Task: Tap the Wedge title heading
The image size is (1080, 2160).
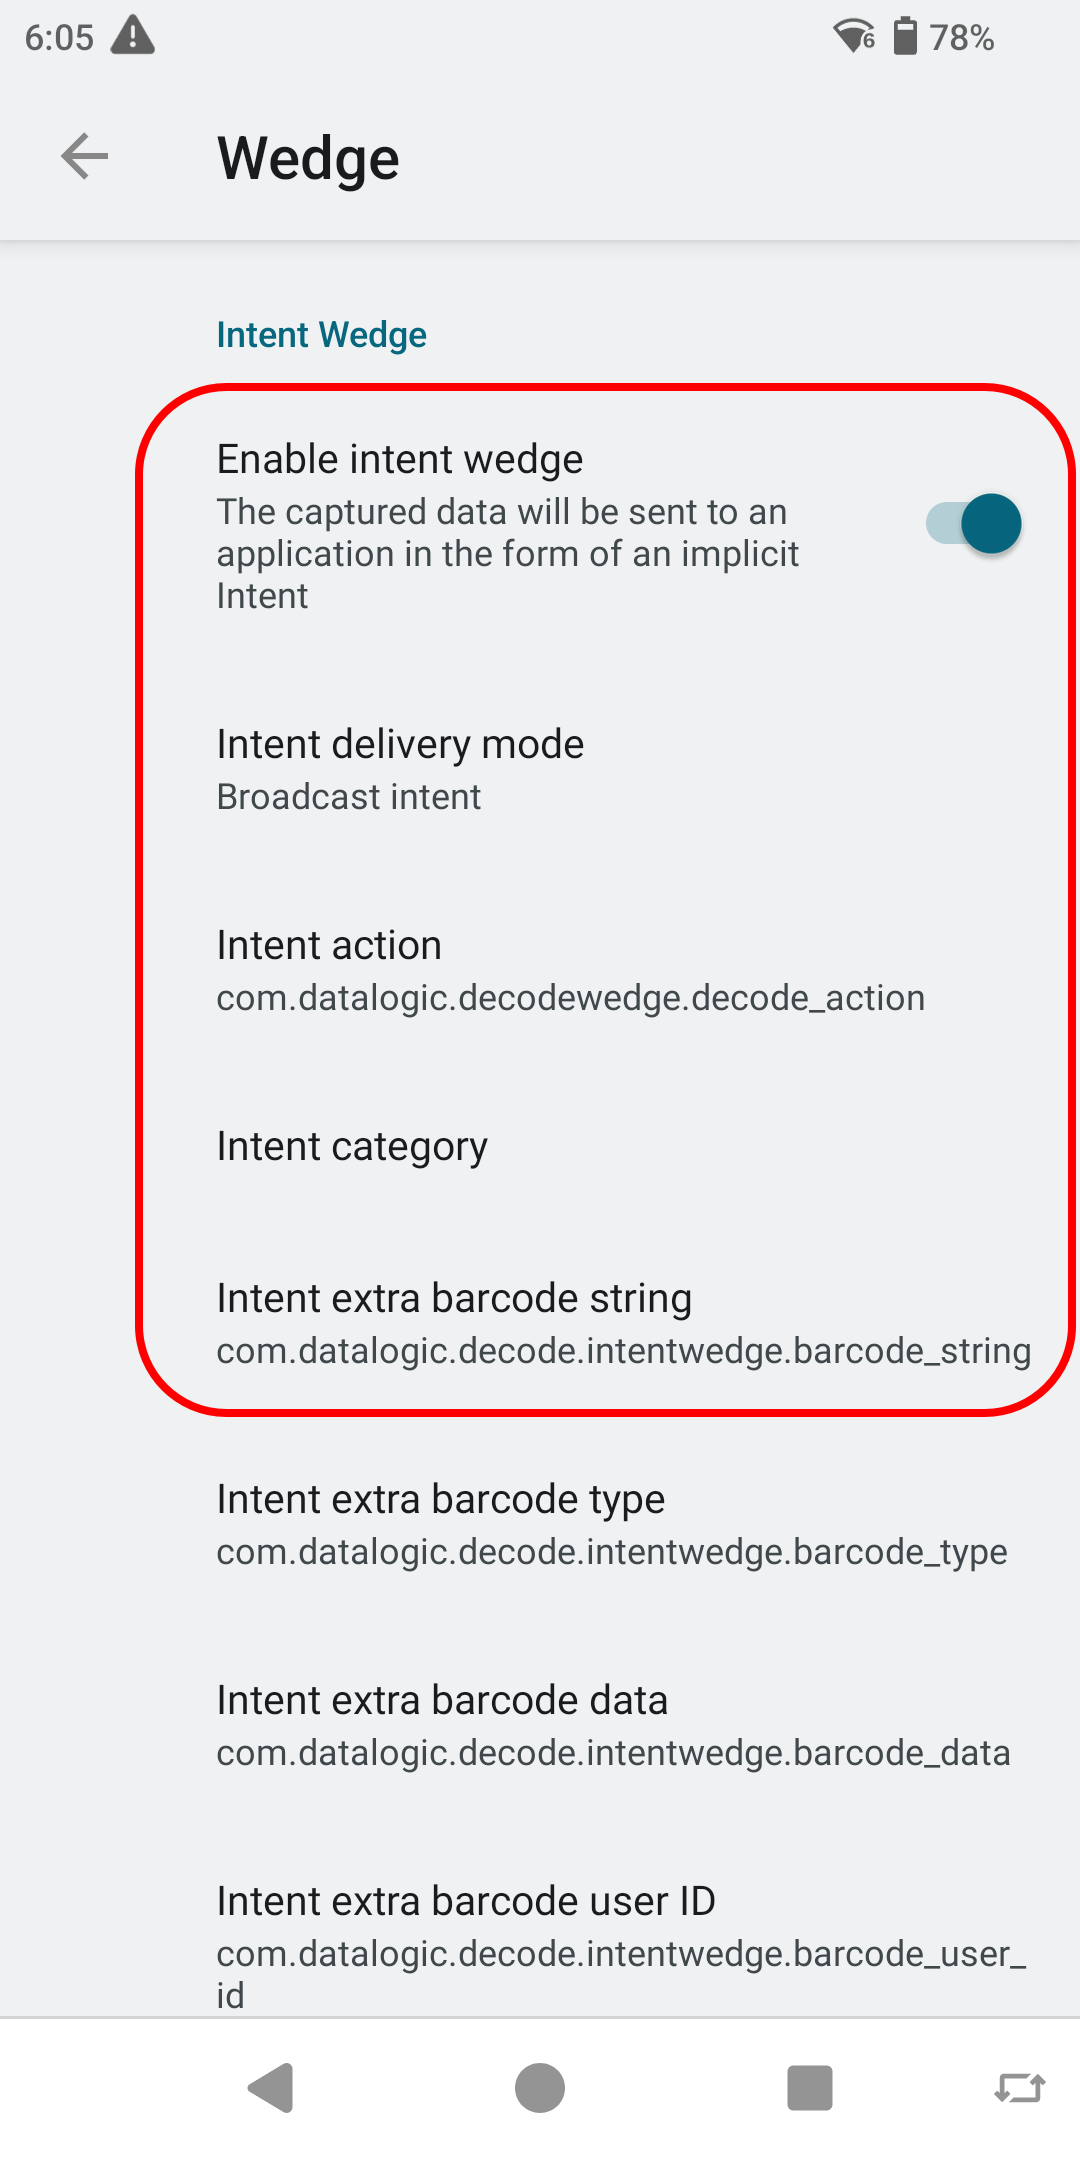Action: pos(308,157)
